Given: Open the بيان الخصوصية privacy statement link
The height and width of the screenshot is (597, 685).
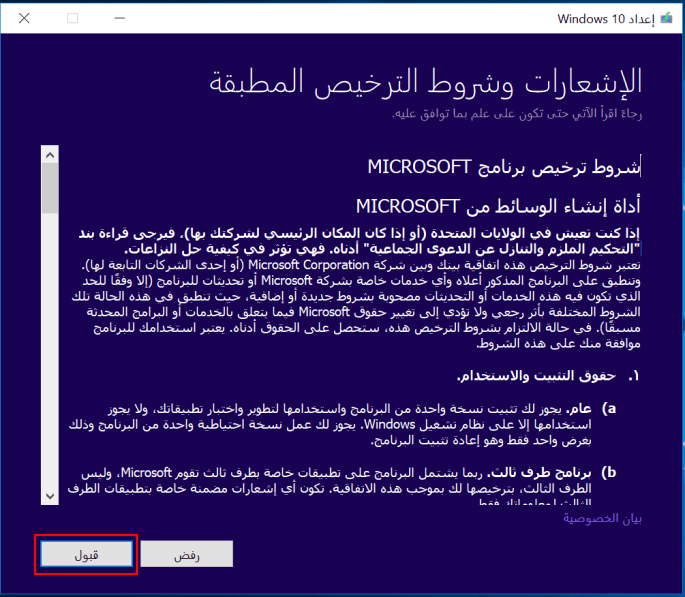Looking at the screenshot, I should pos(602,518).
